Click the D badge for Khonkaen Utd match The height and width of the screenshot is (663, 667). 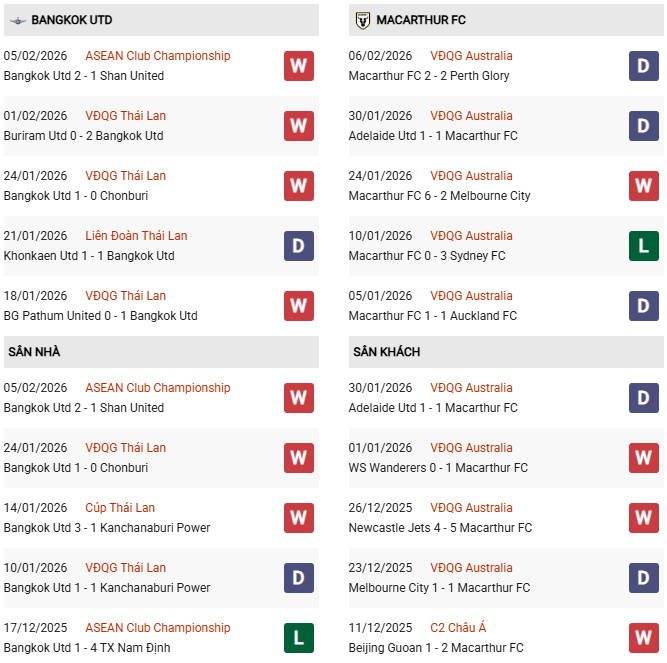298,246
